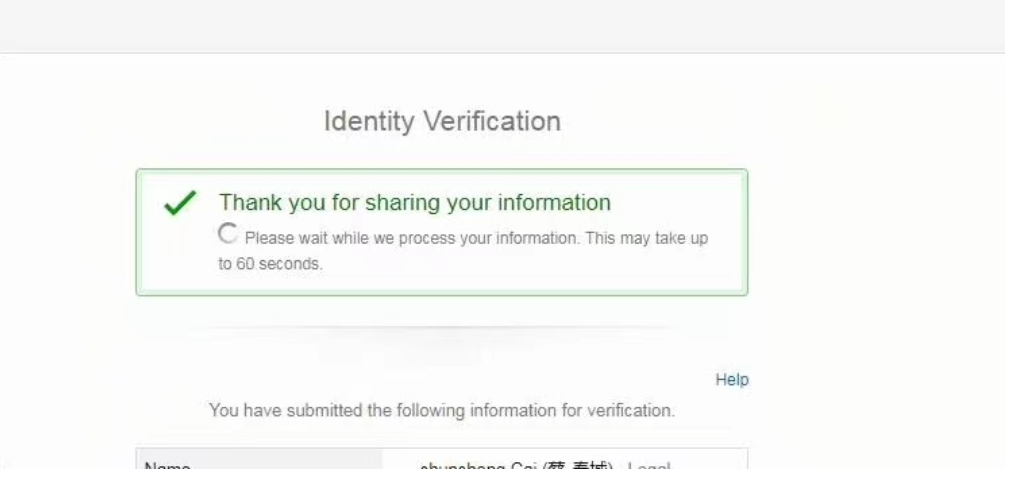Click the 'Legal' text beside the name
1026x493 pixels.
click(x=647, y=468)
